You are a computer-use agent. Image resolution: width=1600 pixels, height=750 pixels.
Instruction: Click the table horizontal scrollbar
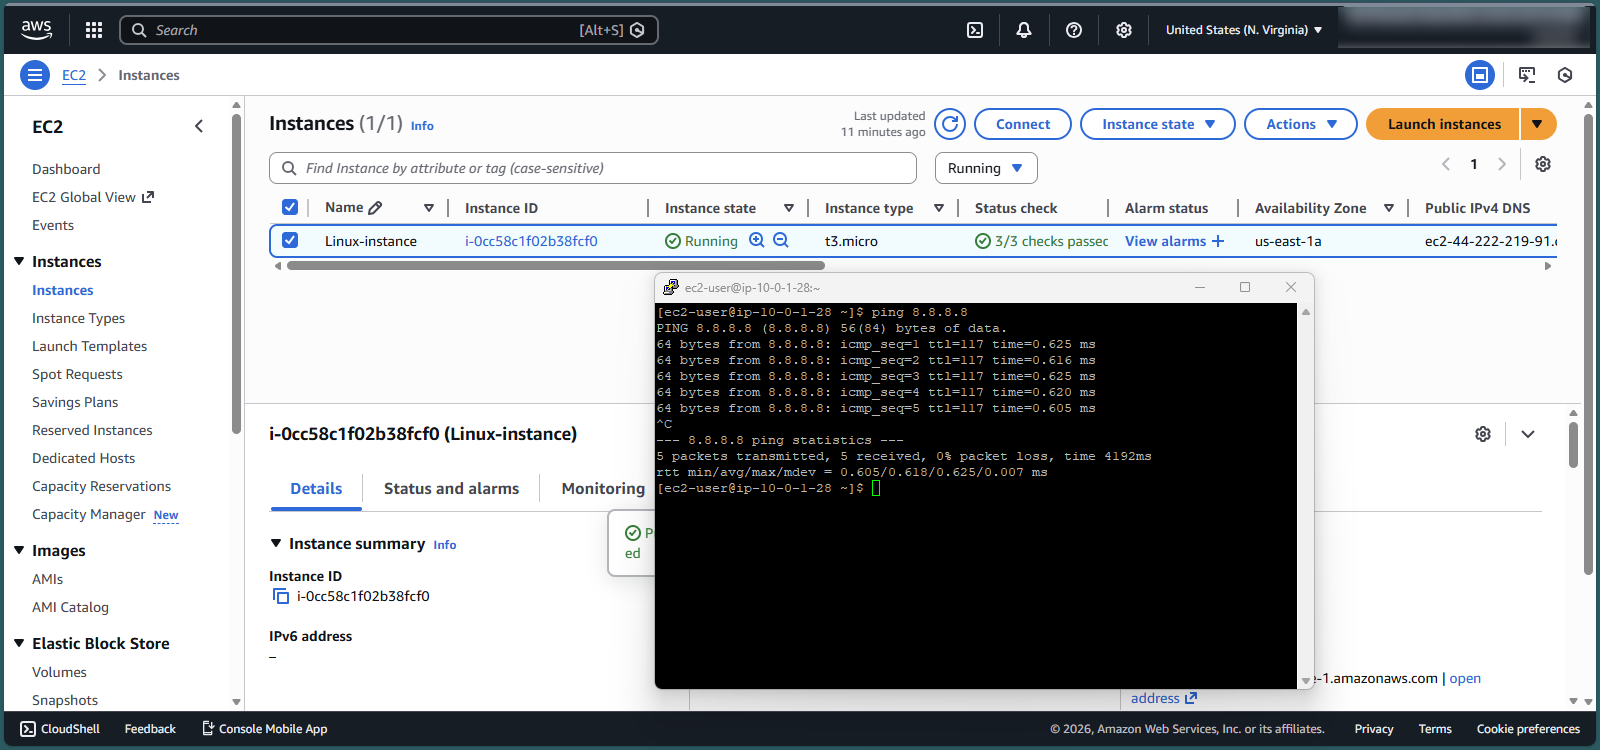pyautogui.click(x=556, y=266)
